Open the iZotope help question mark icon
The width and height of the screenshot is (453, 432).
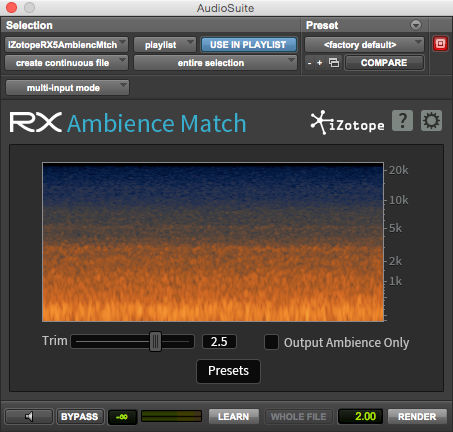402,121
